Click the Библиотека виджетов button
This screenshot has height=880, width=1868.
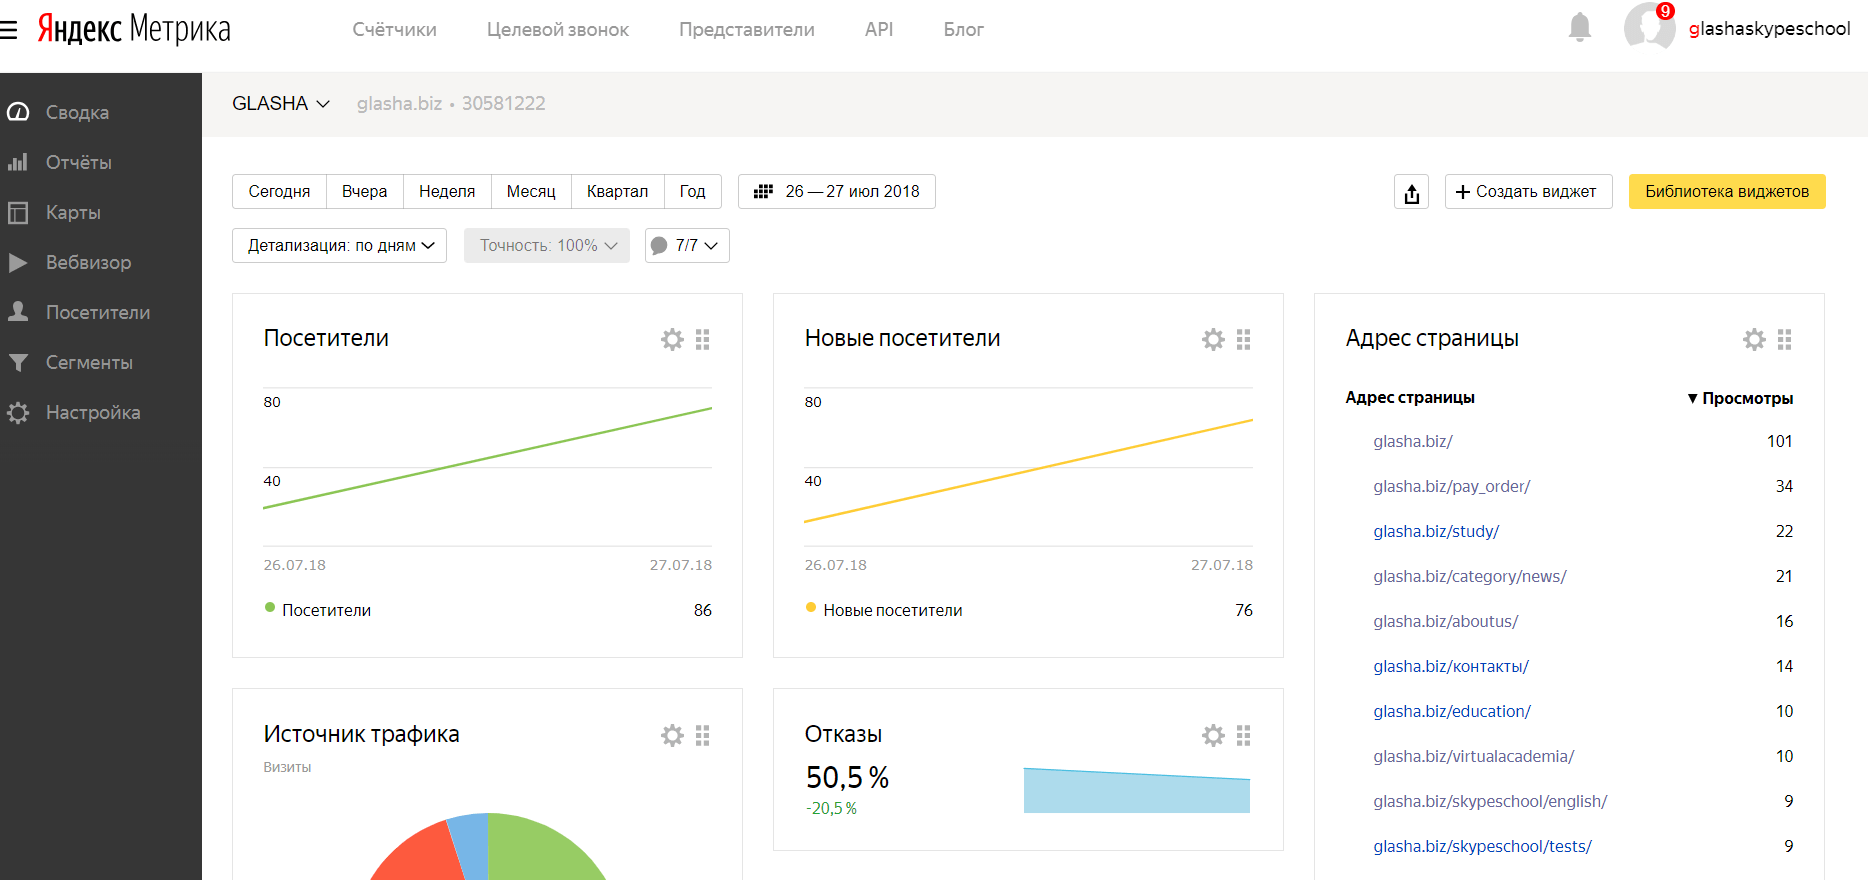click(1726, 192)
